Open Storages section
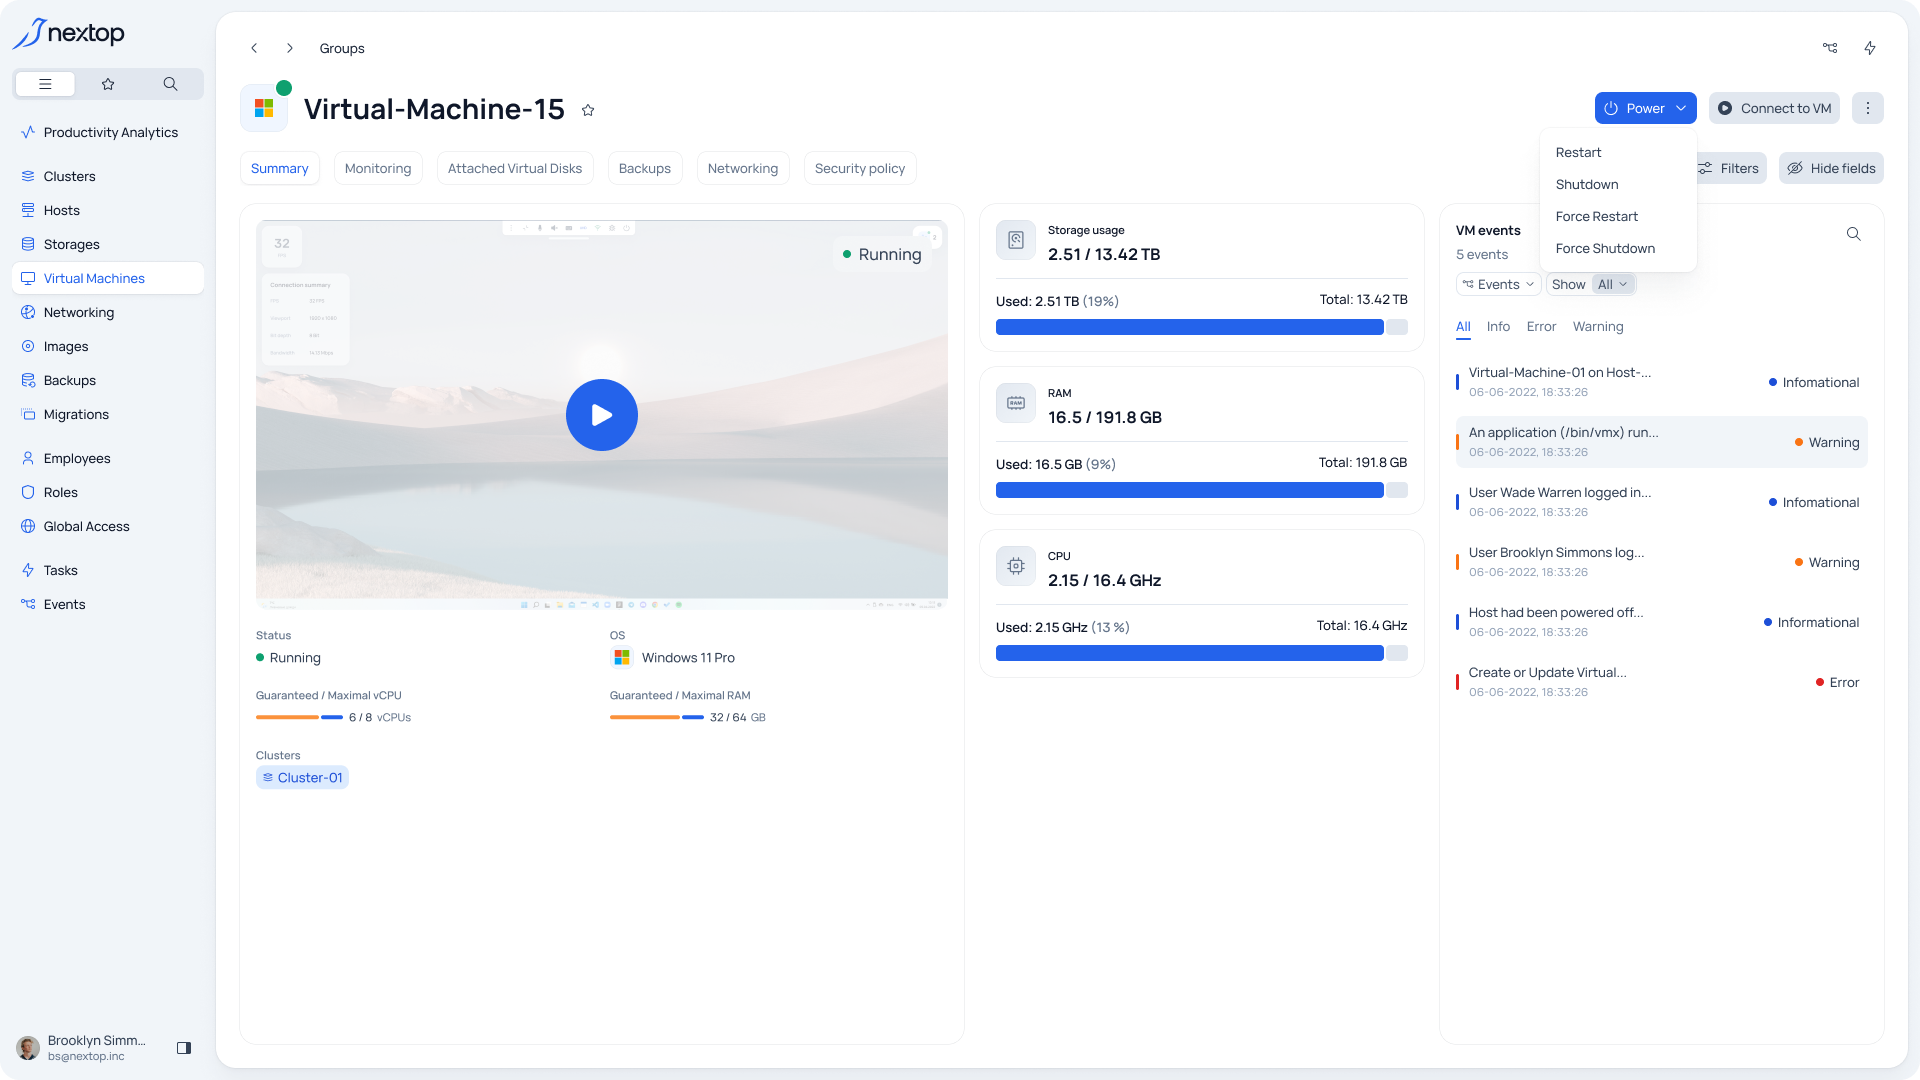This screenshot has width=1920, height=1080. coord(108,244)
